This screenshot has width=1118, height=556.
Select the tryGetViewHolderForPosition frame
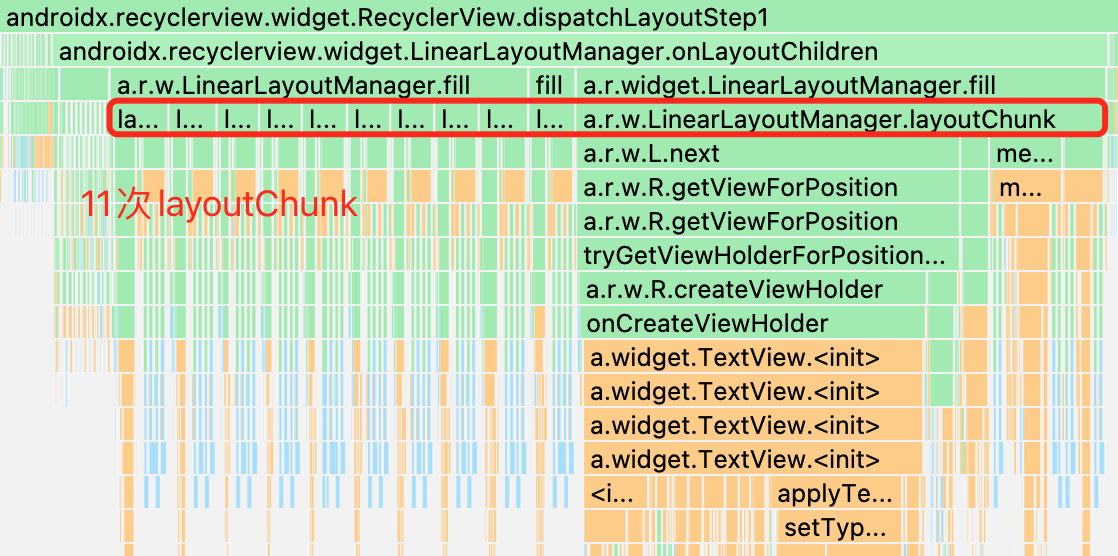765,256
